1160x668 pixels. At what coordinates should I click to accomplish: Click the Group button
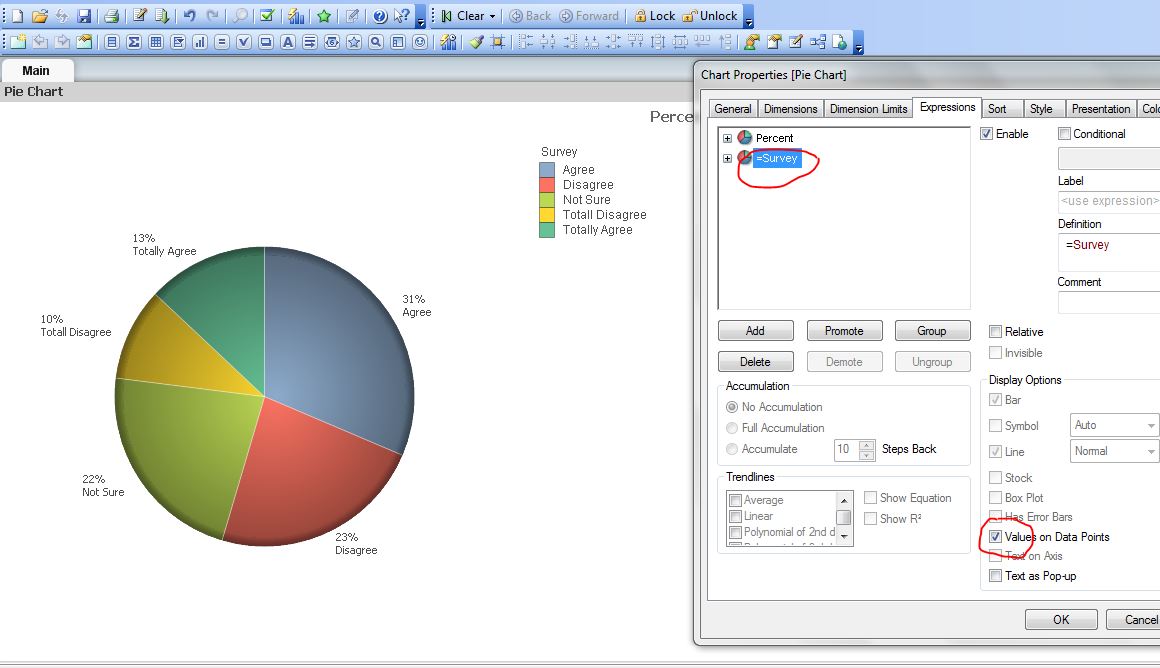click(932, 331)
